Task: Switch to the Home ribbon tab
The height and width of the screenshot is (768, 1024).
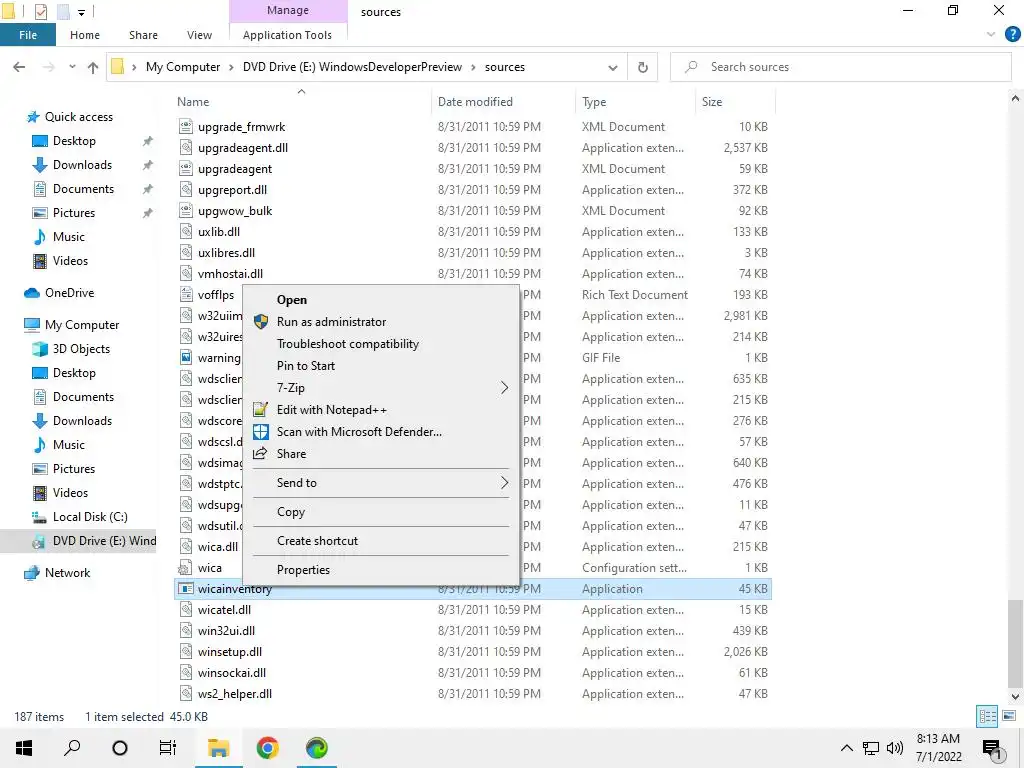Action: pyautogui.click(x=85, y=35)
